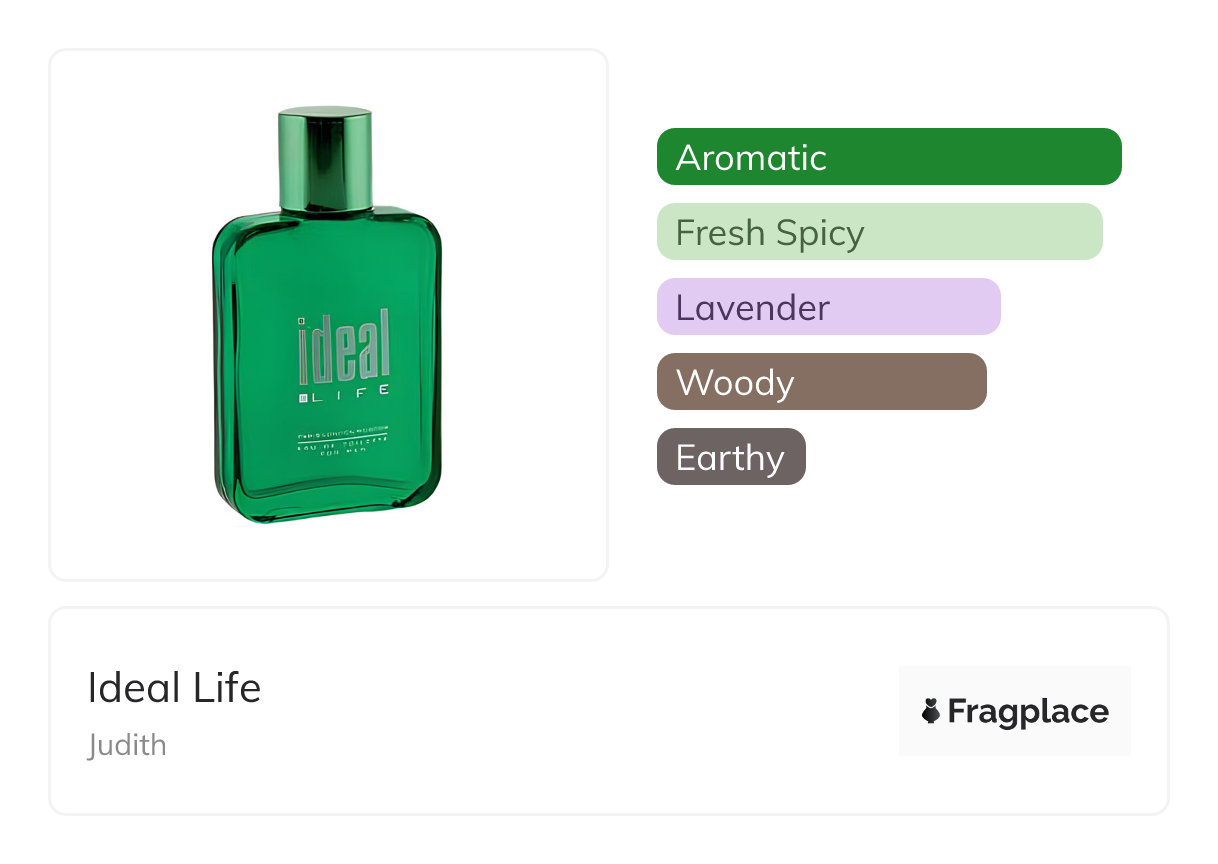Screen dimensions: 1218x864
Task: Click the 'ideal' logo on the bottle
Action: click(x=344, y=347)
